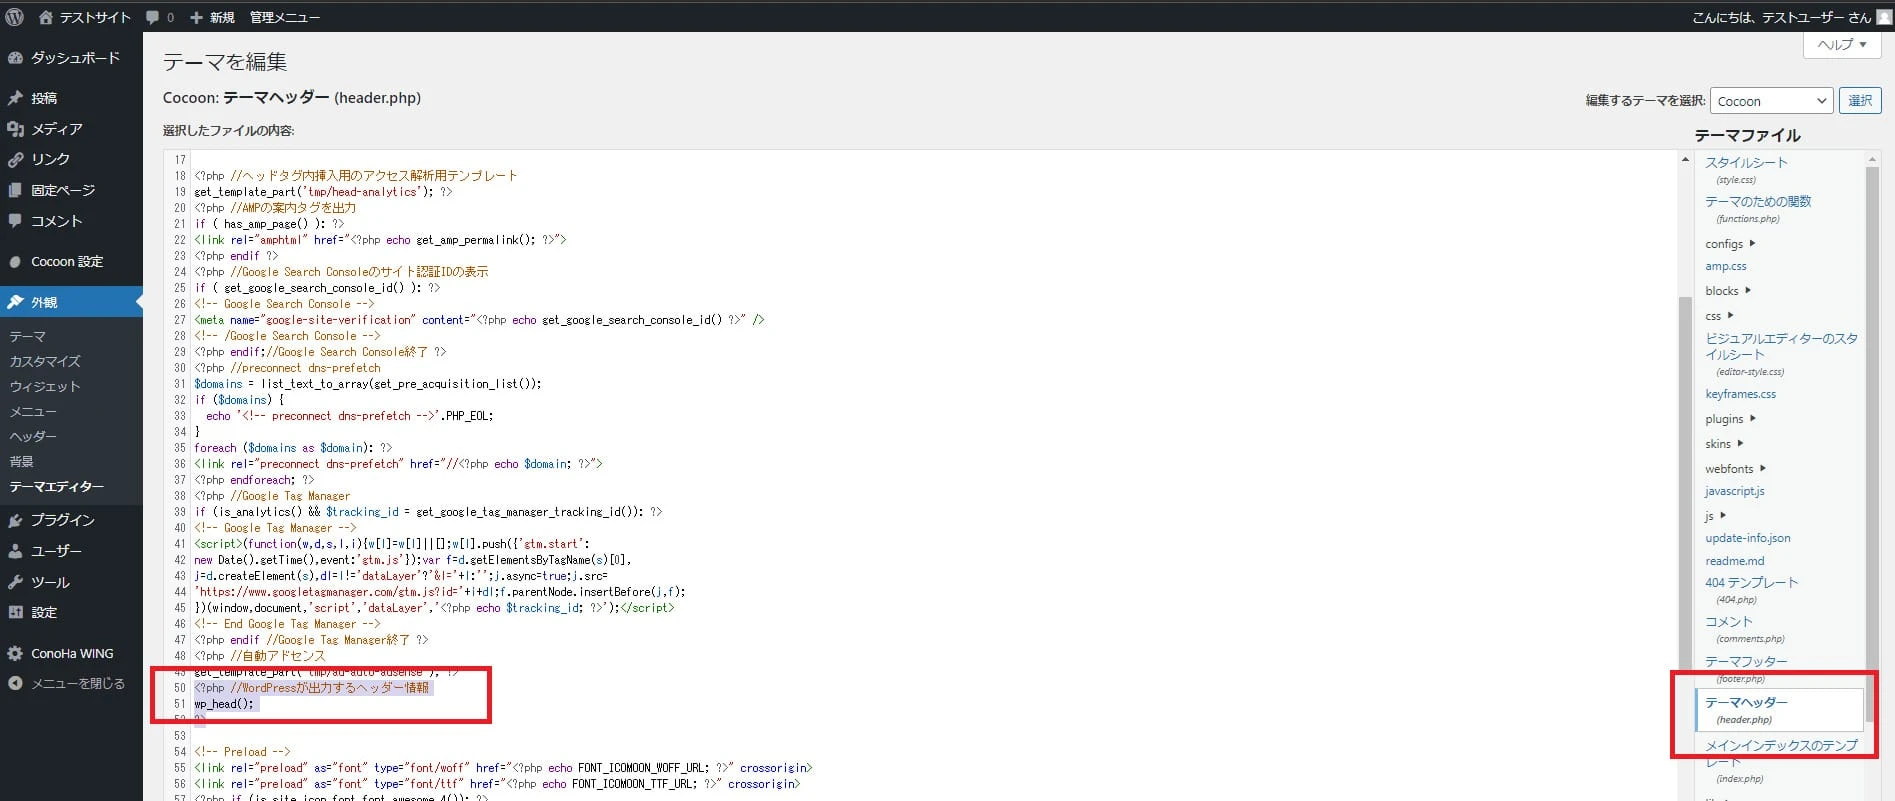Click the こんにちは、テストユーザー さん account menu
Screen dimensions: 1895x801
1790,17
